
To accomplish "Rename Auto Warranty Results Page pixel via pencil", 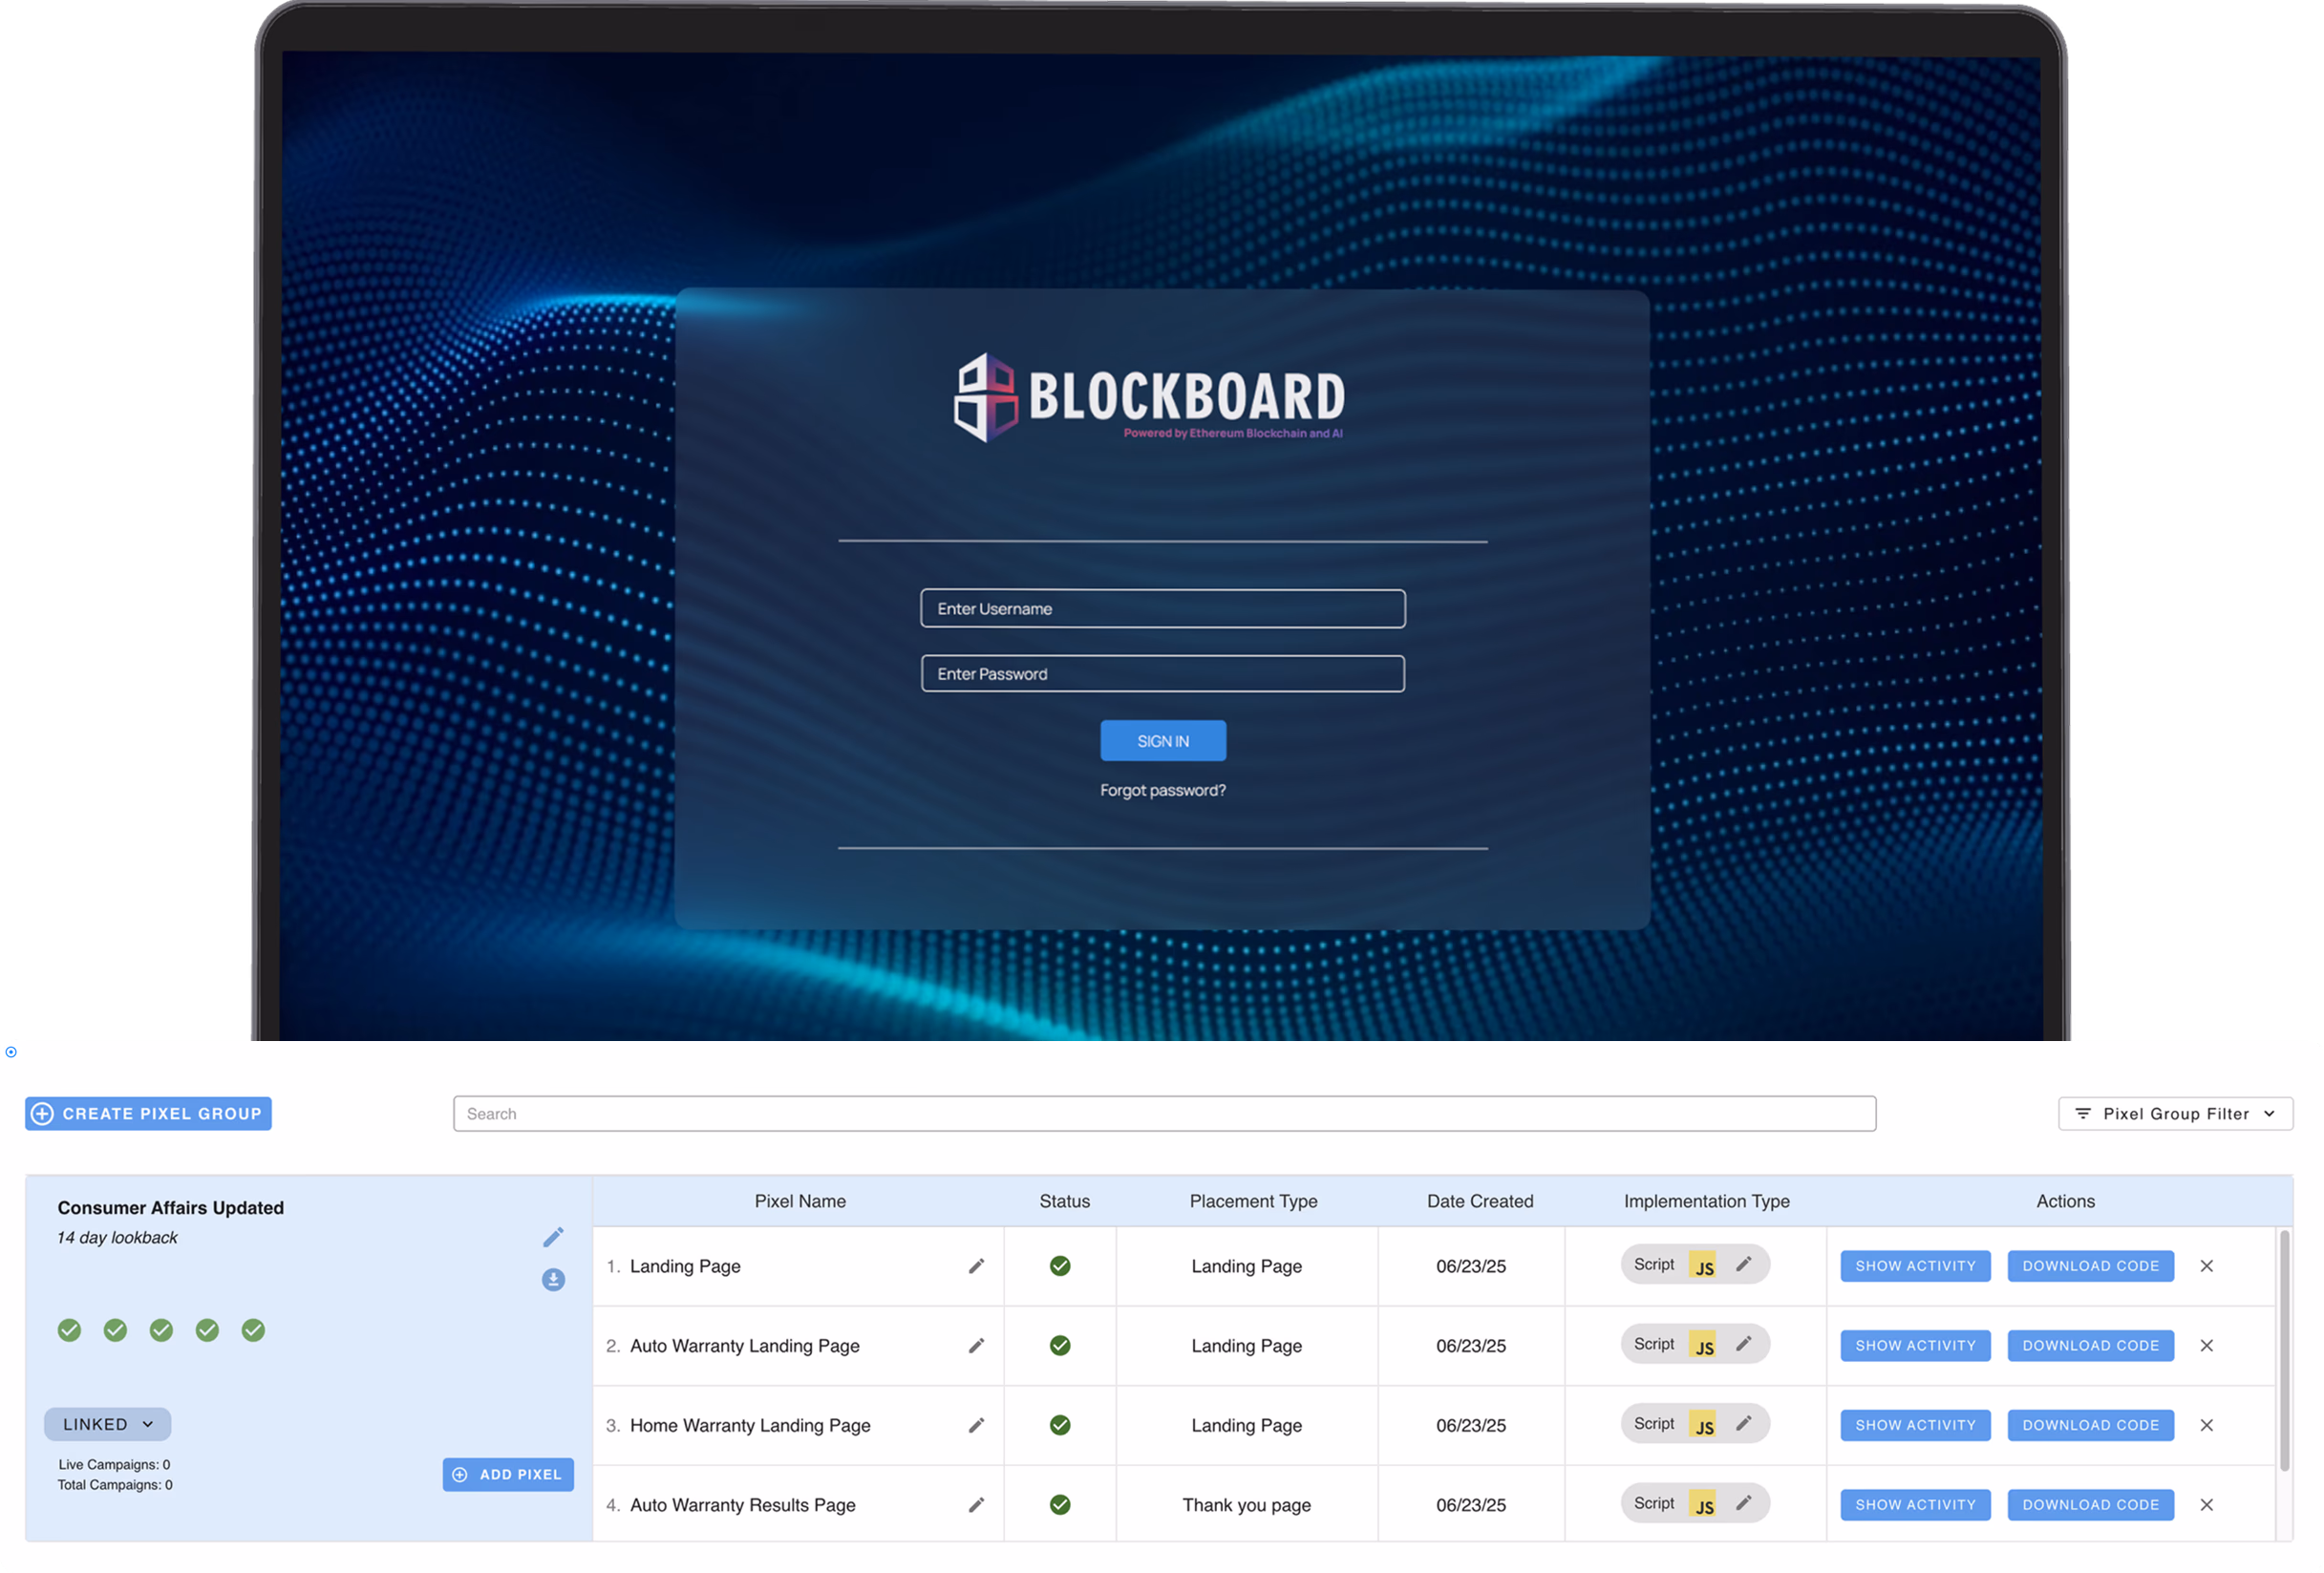I will coord(976,1504).
